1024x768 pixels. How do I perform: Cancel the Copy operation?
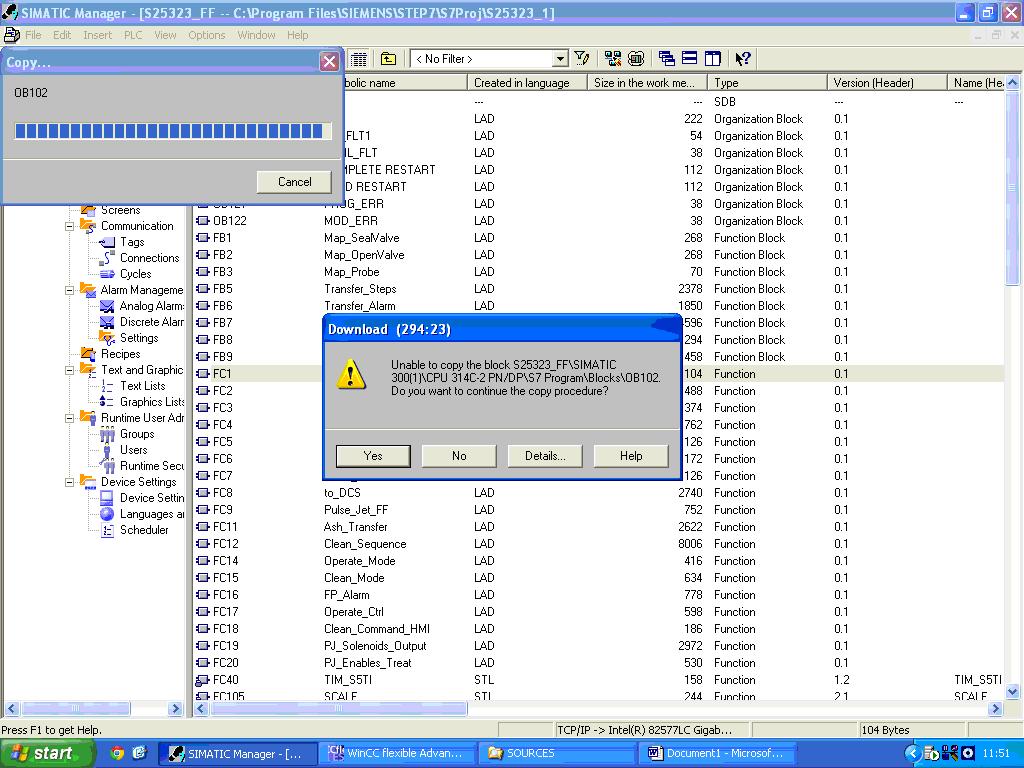click(295, 182)
